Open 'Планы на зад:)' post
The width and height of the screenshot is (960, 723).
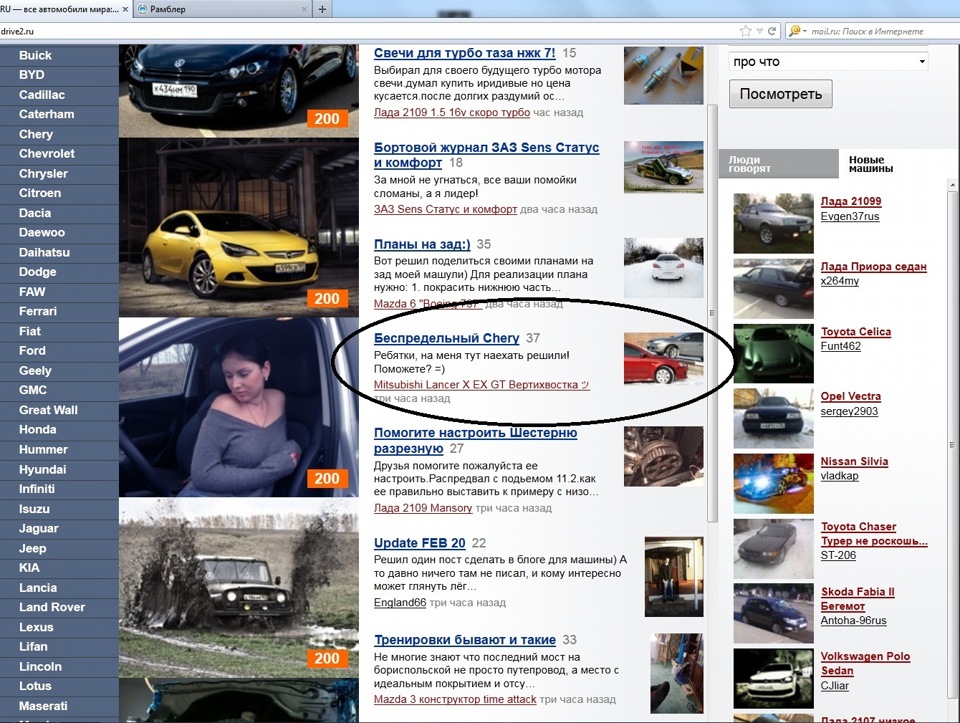(422, 244)
